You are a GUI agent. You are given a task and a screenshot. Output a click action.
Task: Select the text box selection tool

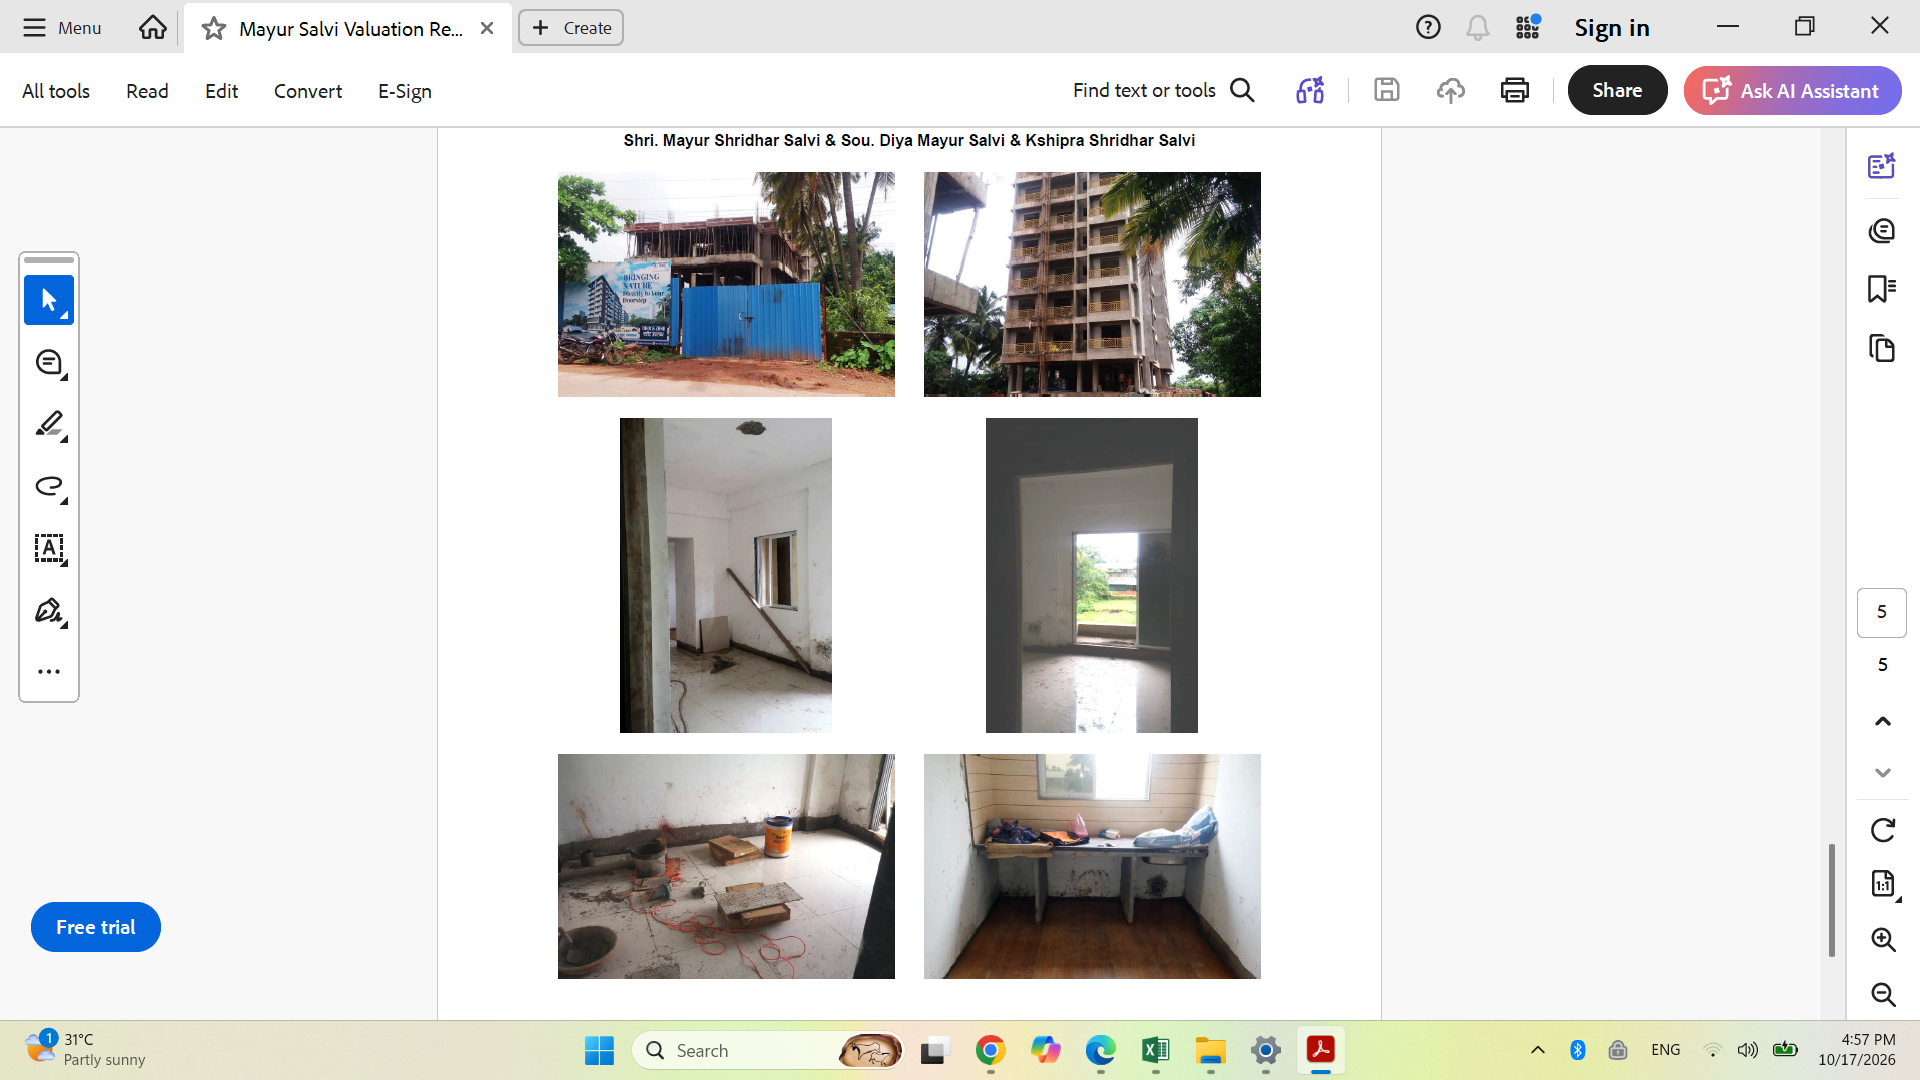[x=49, y=549]
